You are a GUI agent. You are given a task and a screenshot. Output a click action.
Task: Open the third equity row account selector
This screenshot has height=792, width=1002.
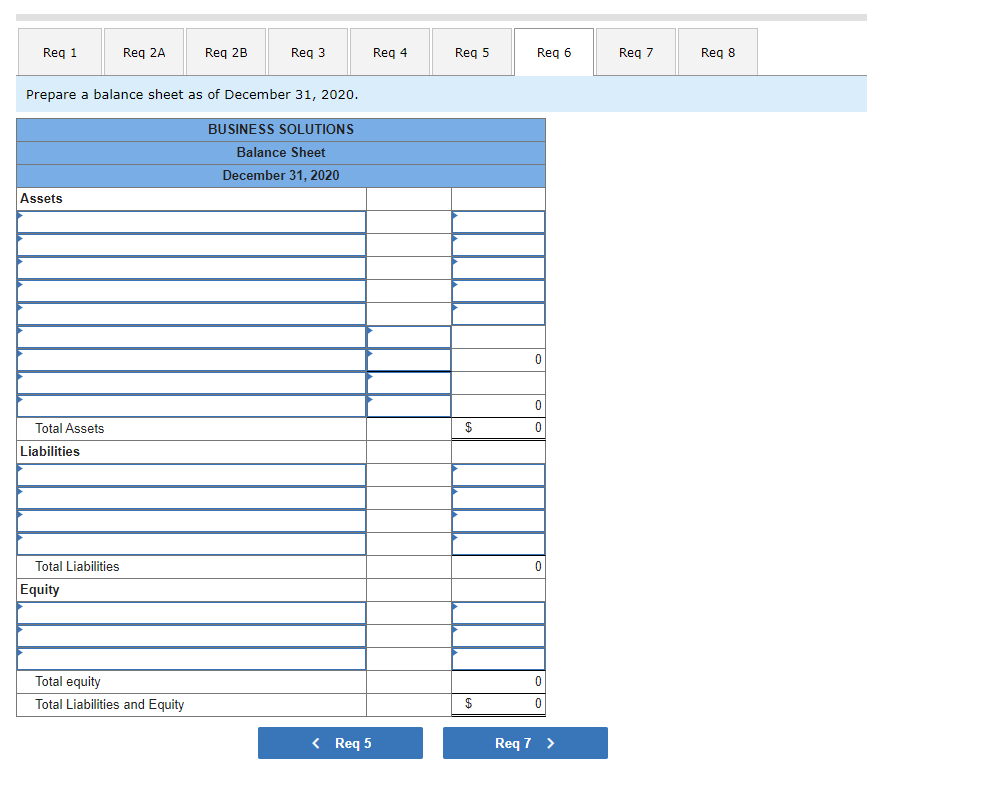tap(190, 658)
